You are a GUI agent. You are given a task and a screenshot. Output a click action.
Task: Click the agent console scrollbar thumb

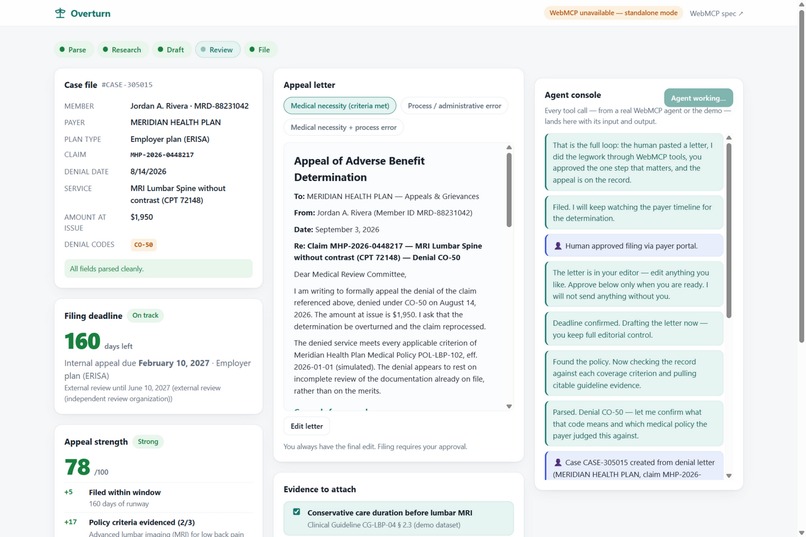pyautogui.click(x=728, y=230)
